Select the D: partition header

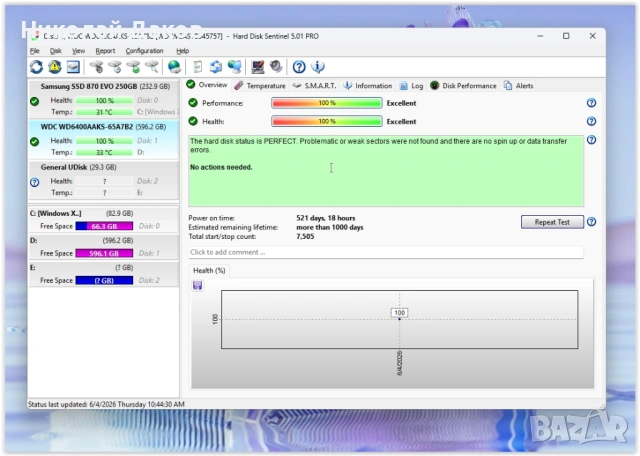click(x=104, y=247)
